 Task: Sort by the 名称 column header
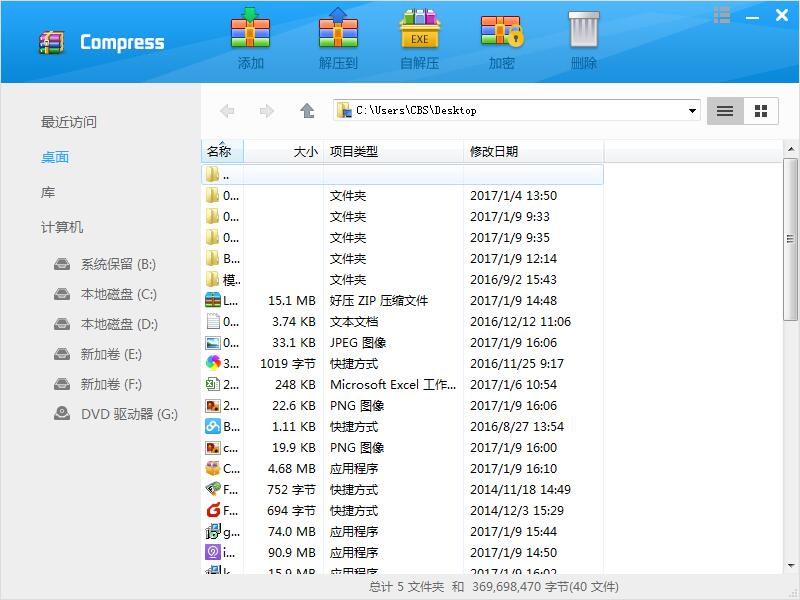[222, 152]
